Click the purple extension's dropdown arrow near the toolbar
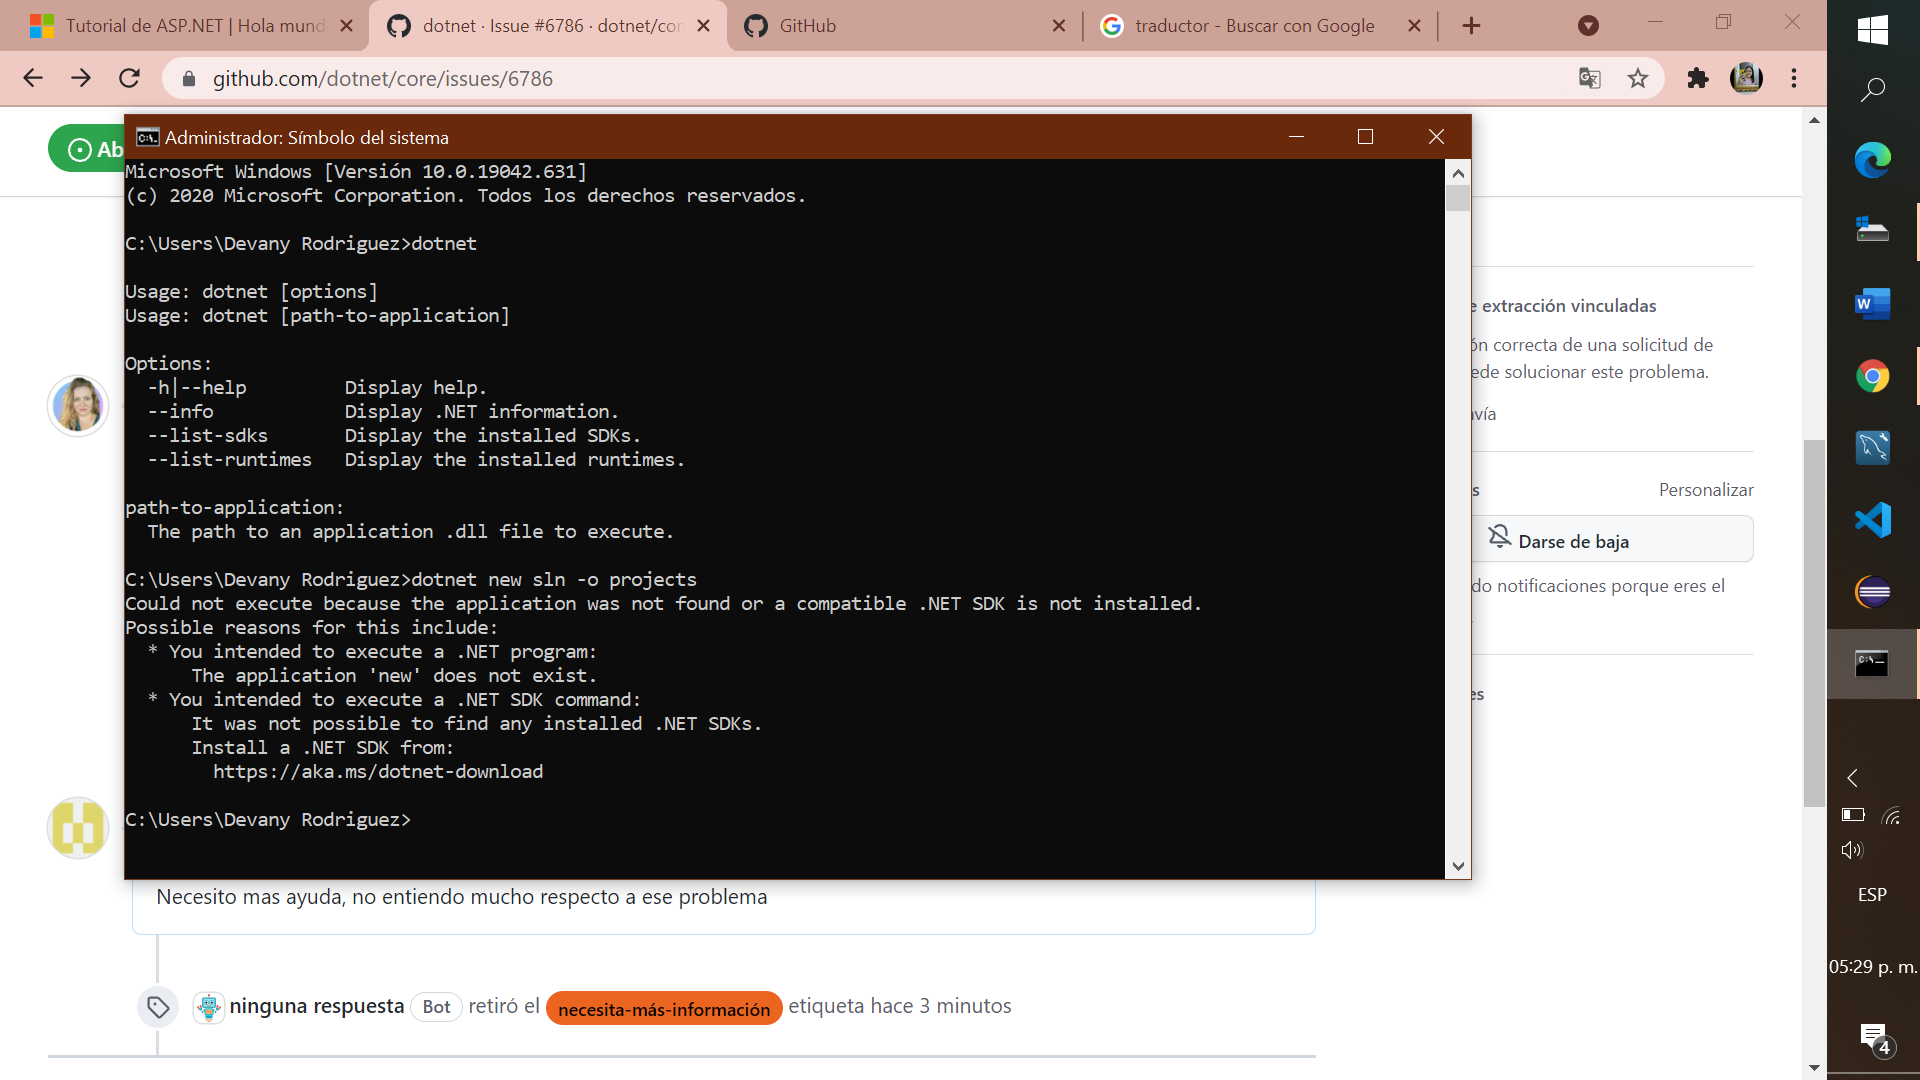Screen dimensions: 1920x1080 click(x=1588, y=25)
